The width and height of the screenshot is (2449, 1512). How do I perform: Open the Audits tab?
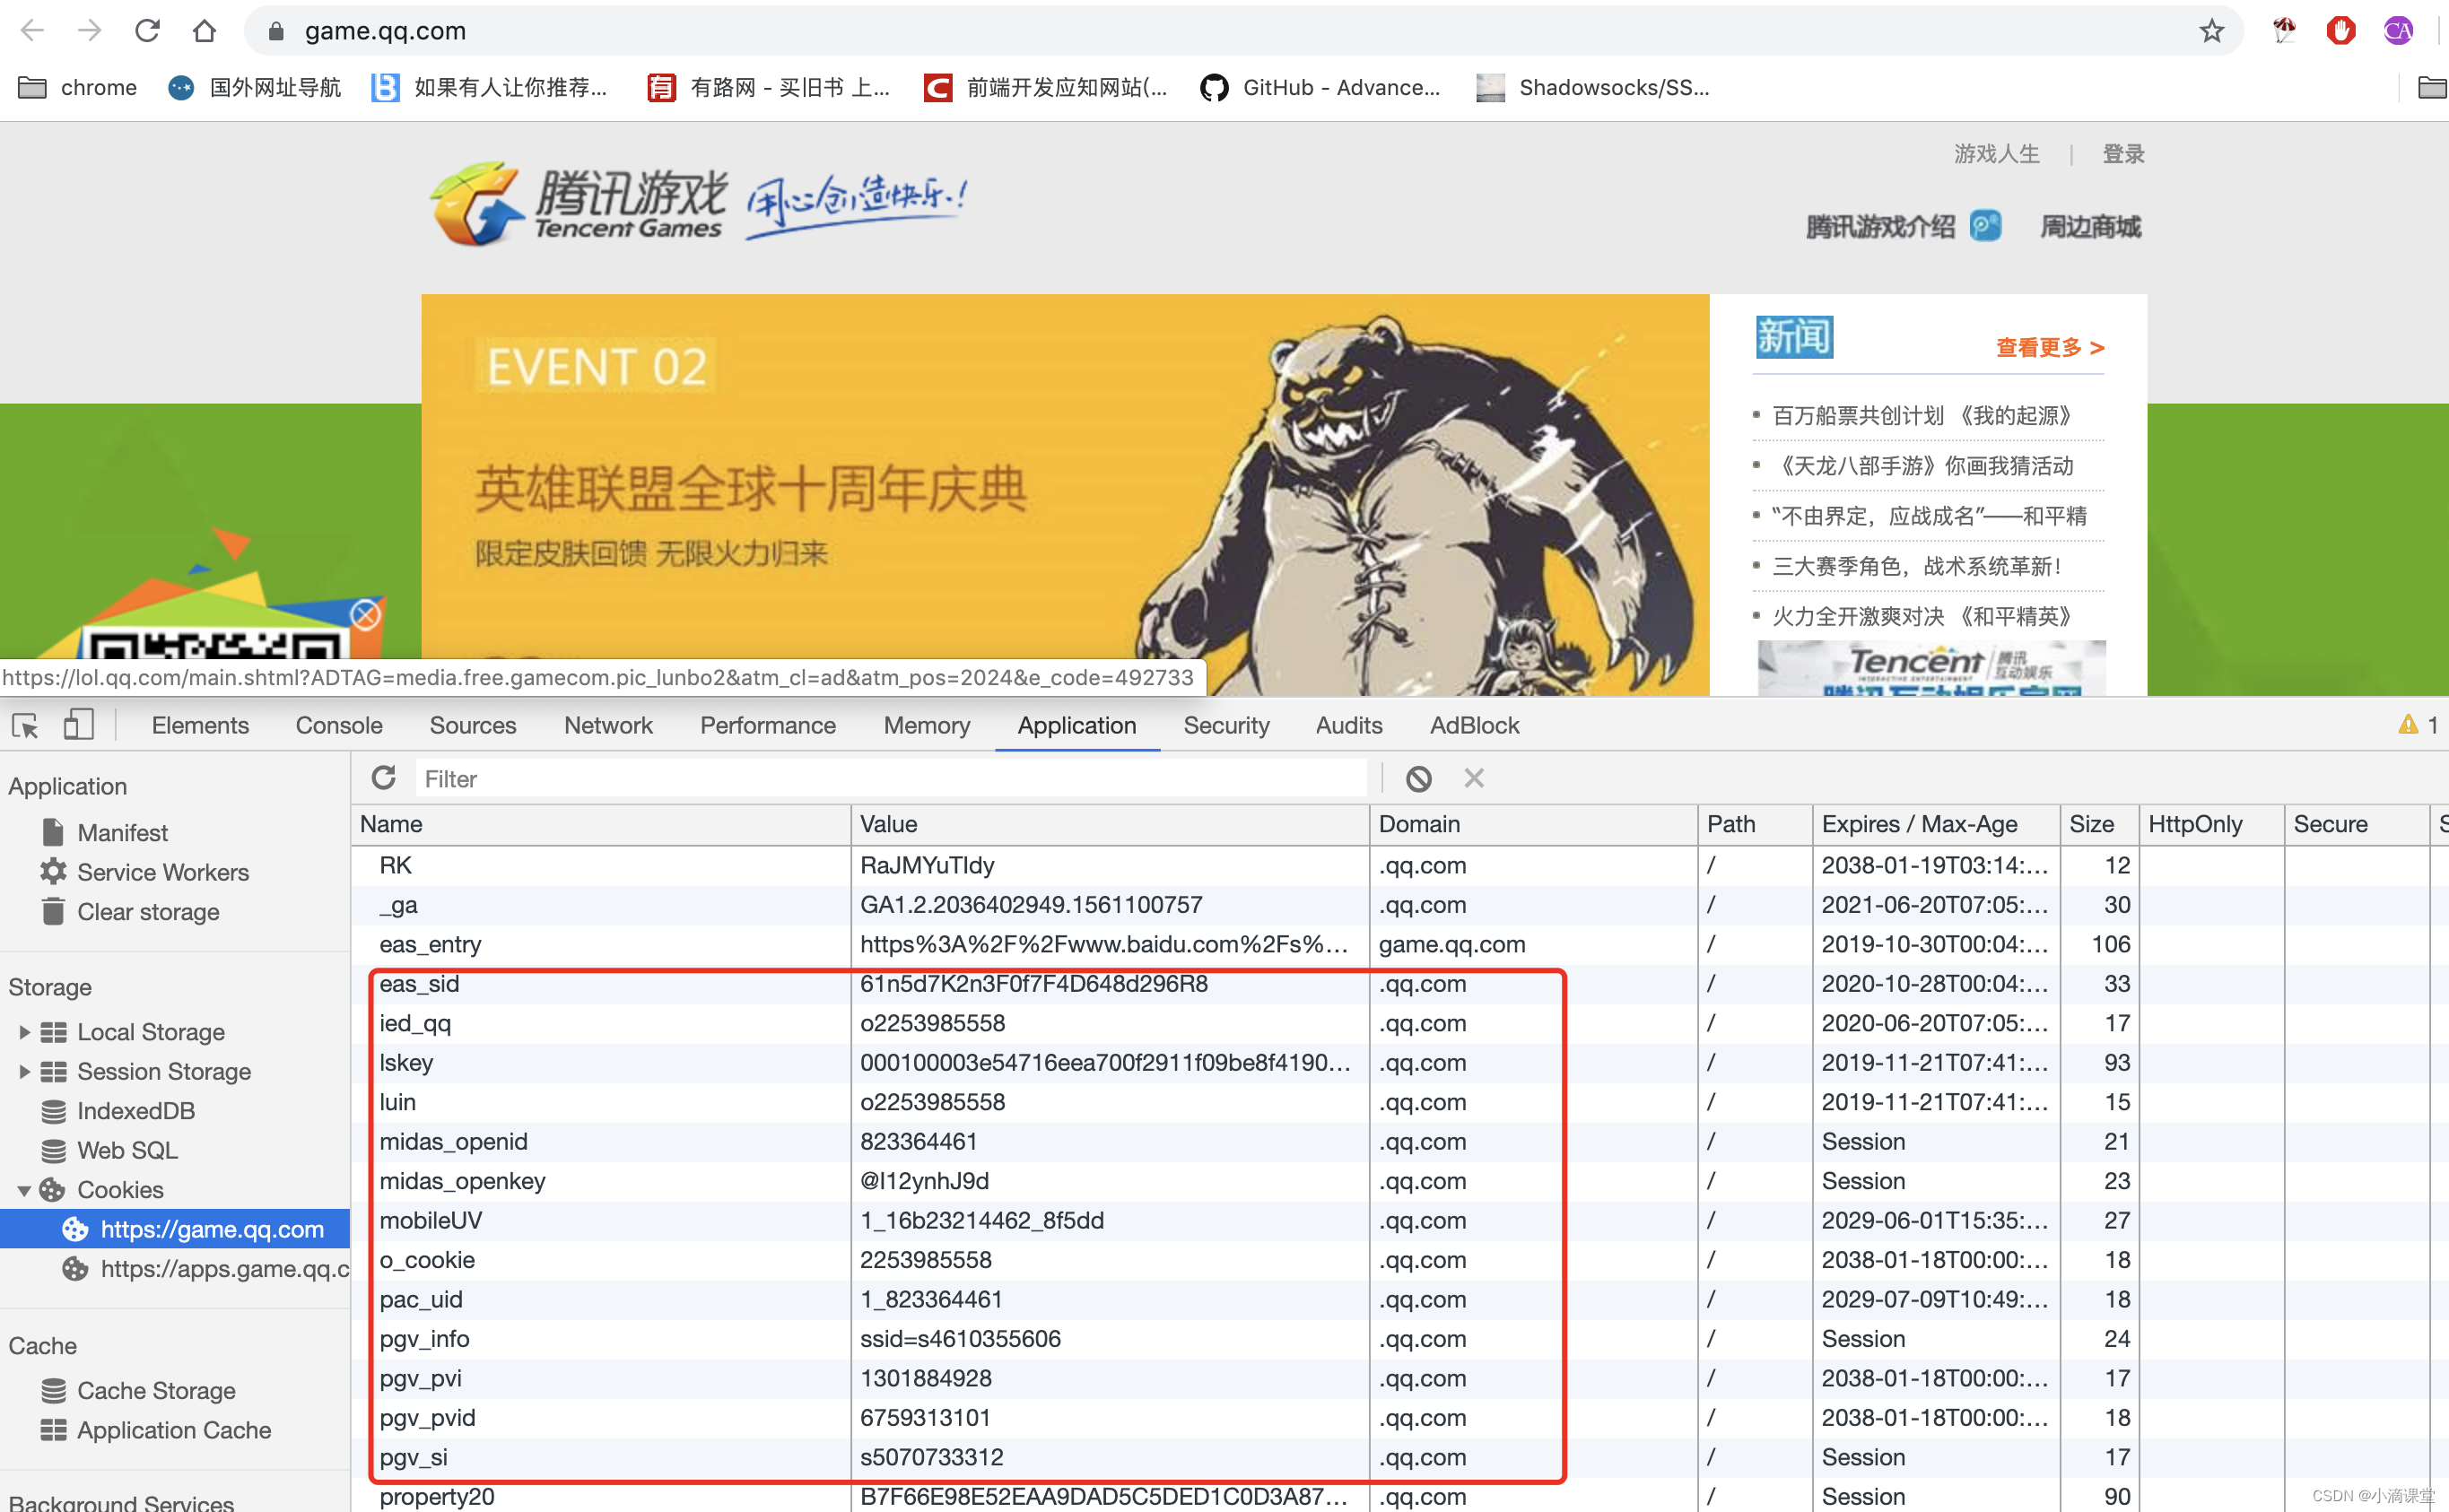[x=1349, y=725]
